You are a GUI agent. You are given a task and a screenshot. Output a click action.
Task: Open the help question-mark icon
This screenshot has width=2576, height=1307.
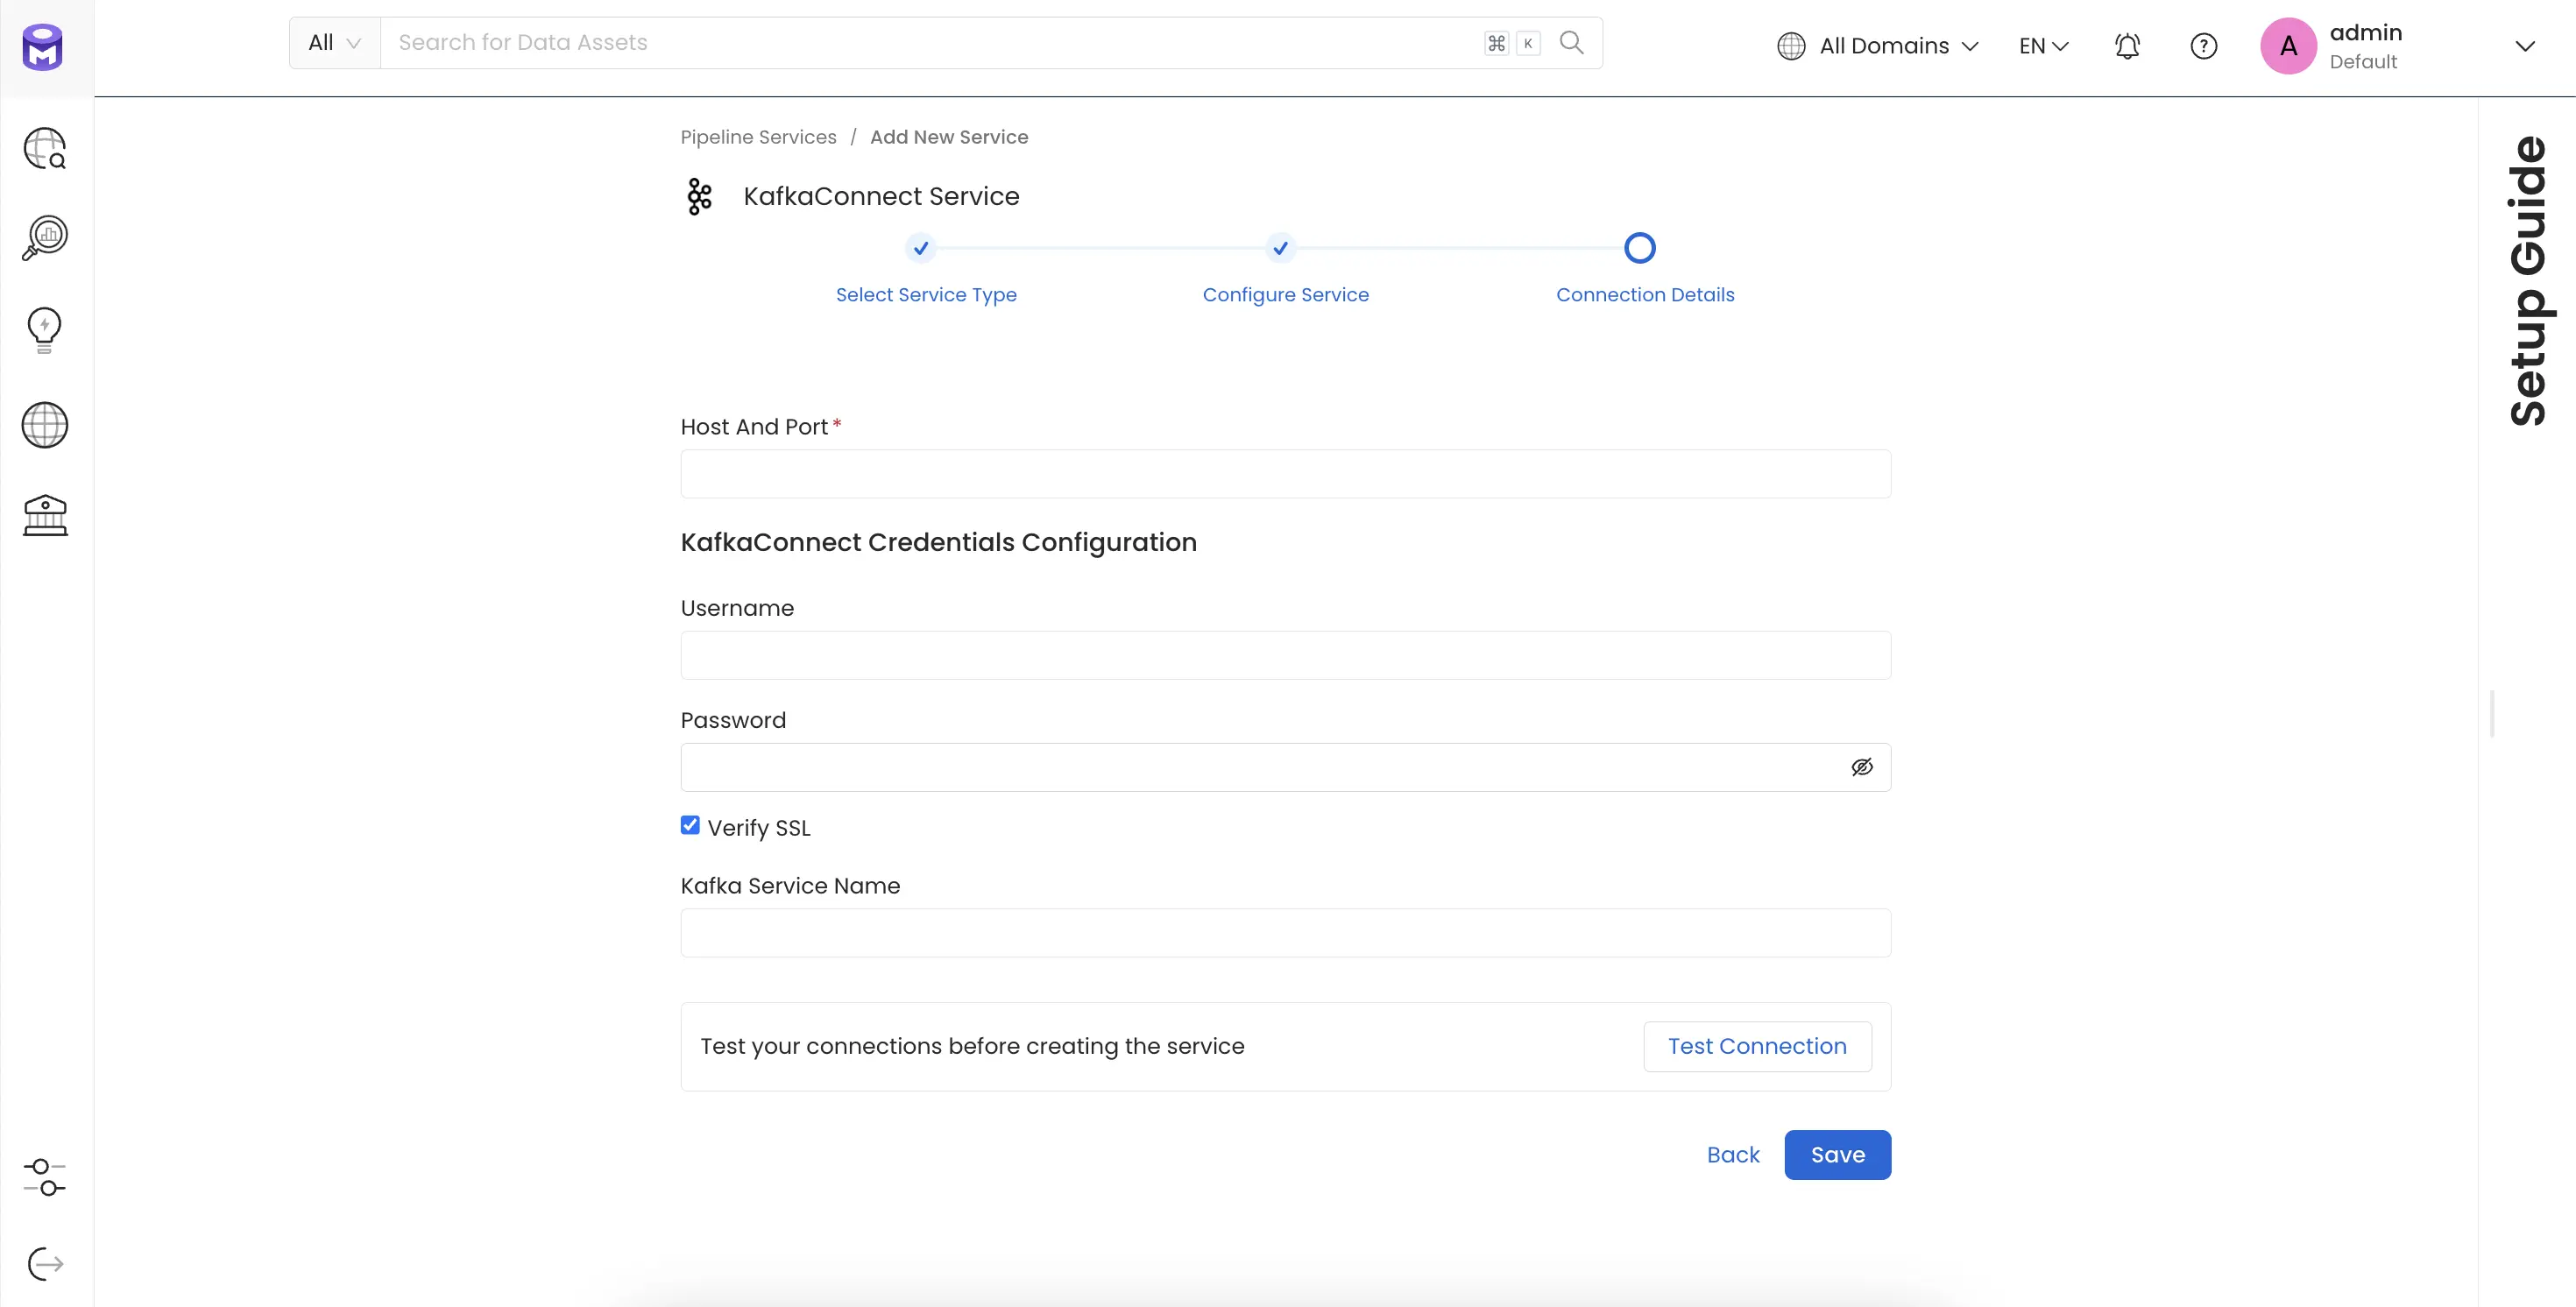2204,46
